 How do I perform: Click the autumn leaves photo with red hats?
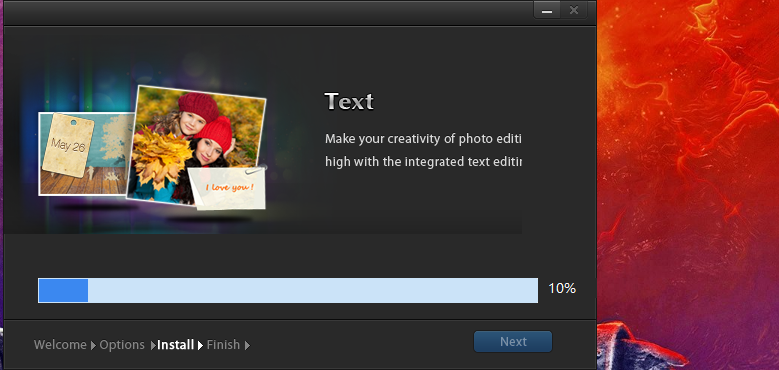(x=196, y=146)
